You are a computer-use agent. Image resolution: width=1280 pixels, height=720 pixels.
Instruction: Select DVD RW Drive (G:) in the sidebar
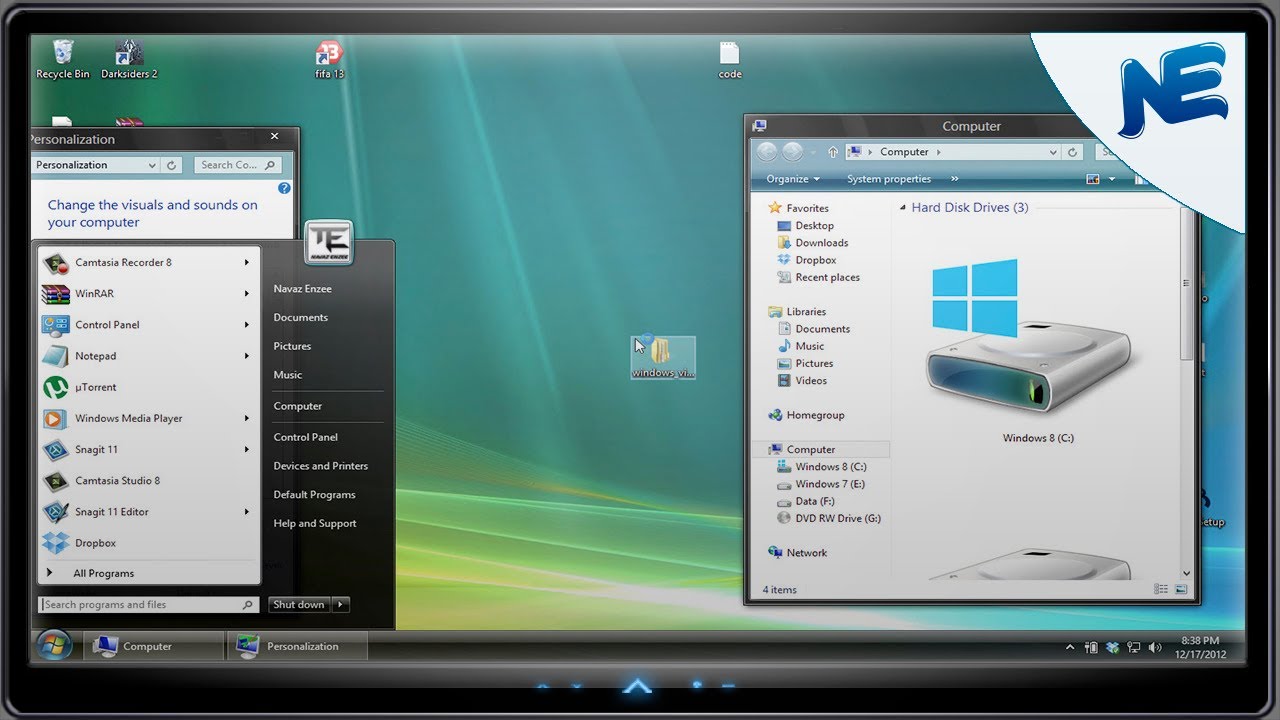click(x=838, y=518)
